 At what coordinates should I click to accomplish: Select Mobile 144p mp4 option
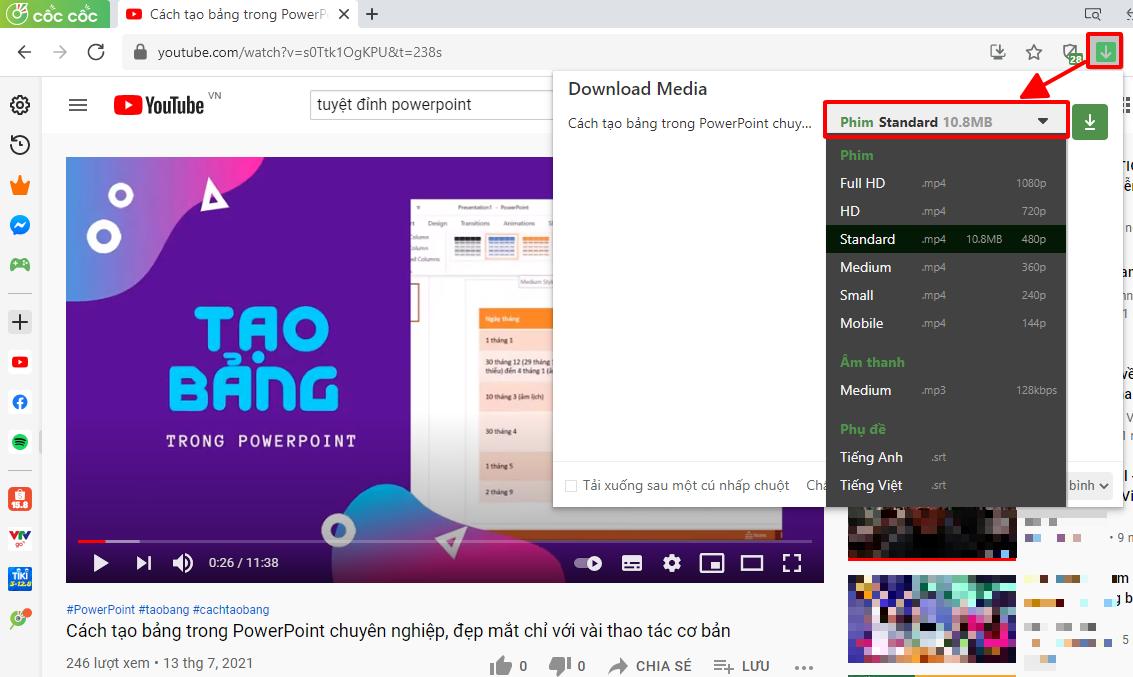point(945,323)
